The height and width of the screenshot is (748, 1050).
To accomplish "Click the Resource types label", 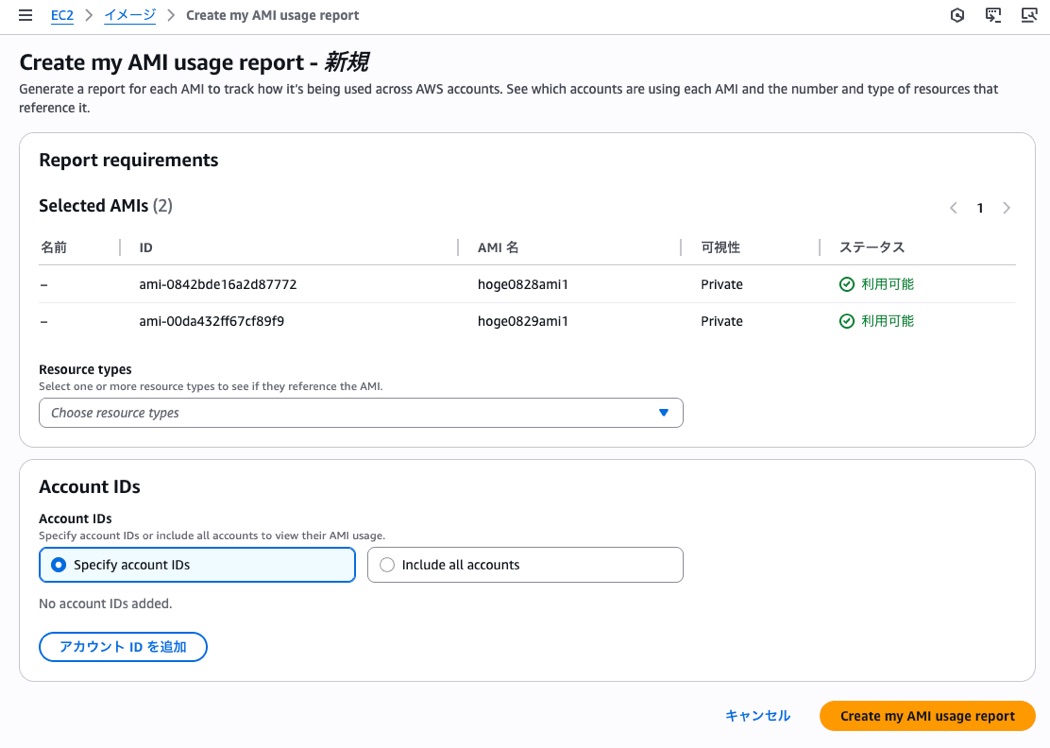I will coord(85,369).
